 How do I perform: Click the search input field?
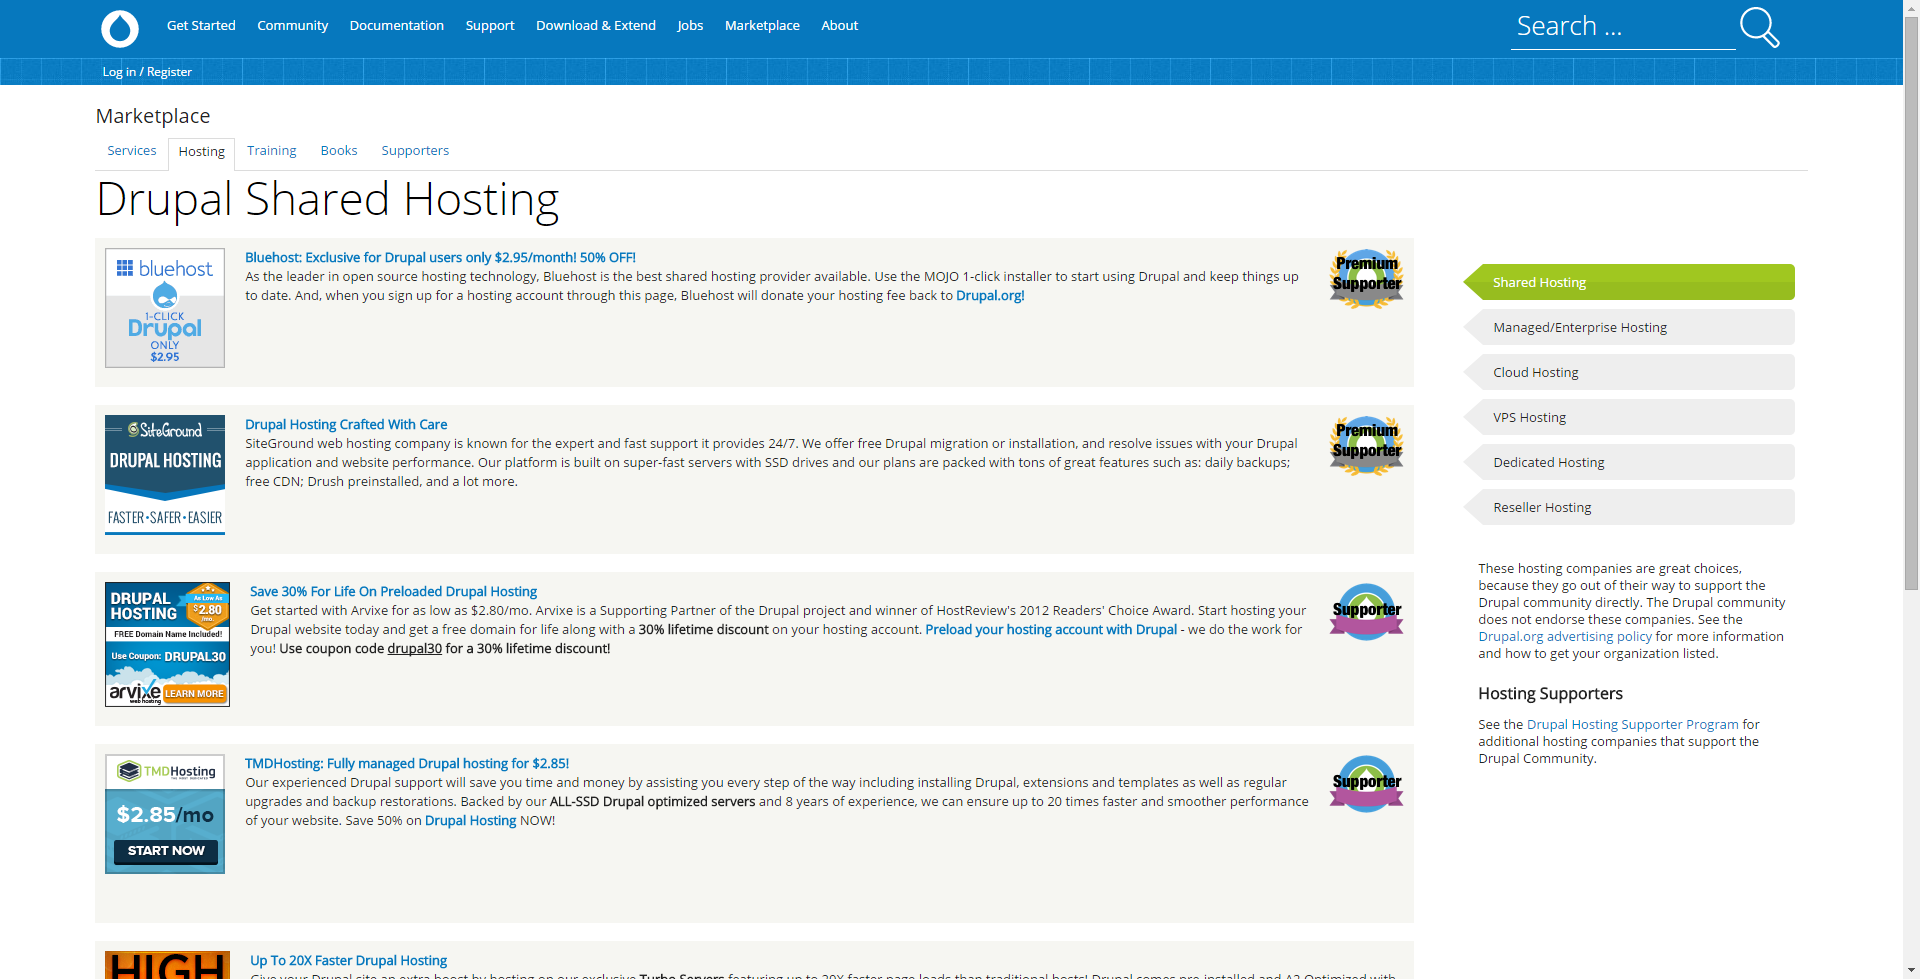(1620, 26)
